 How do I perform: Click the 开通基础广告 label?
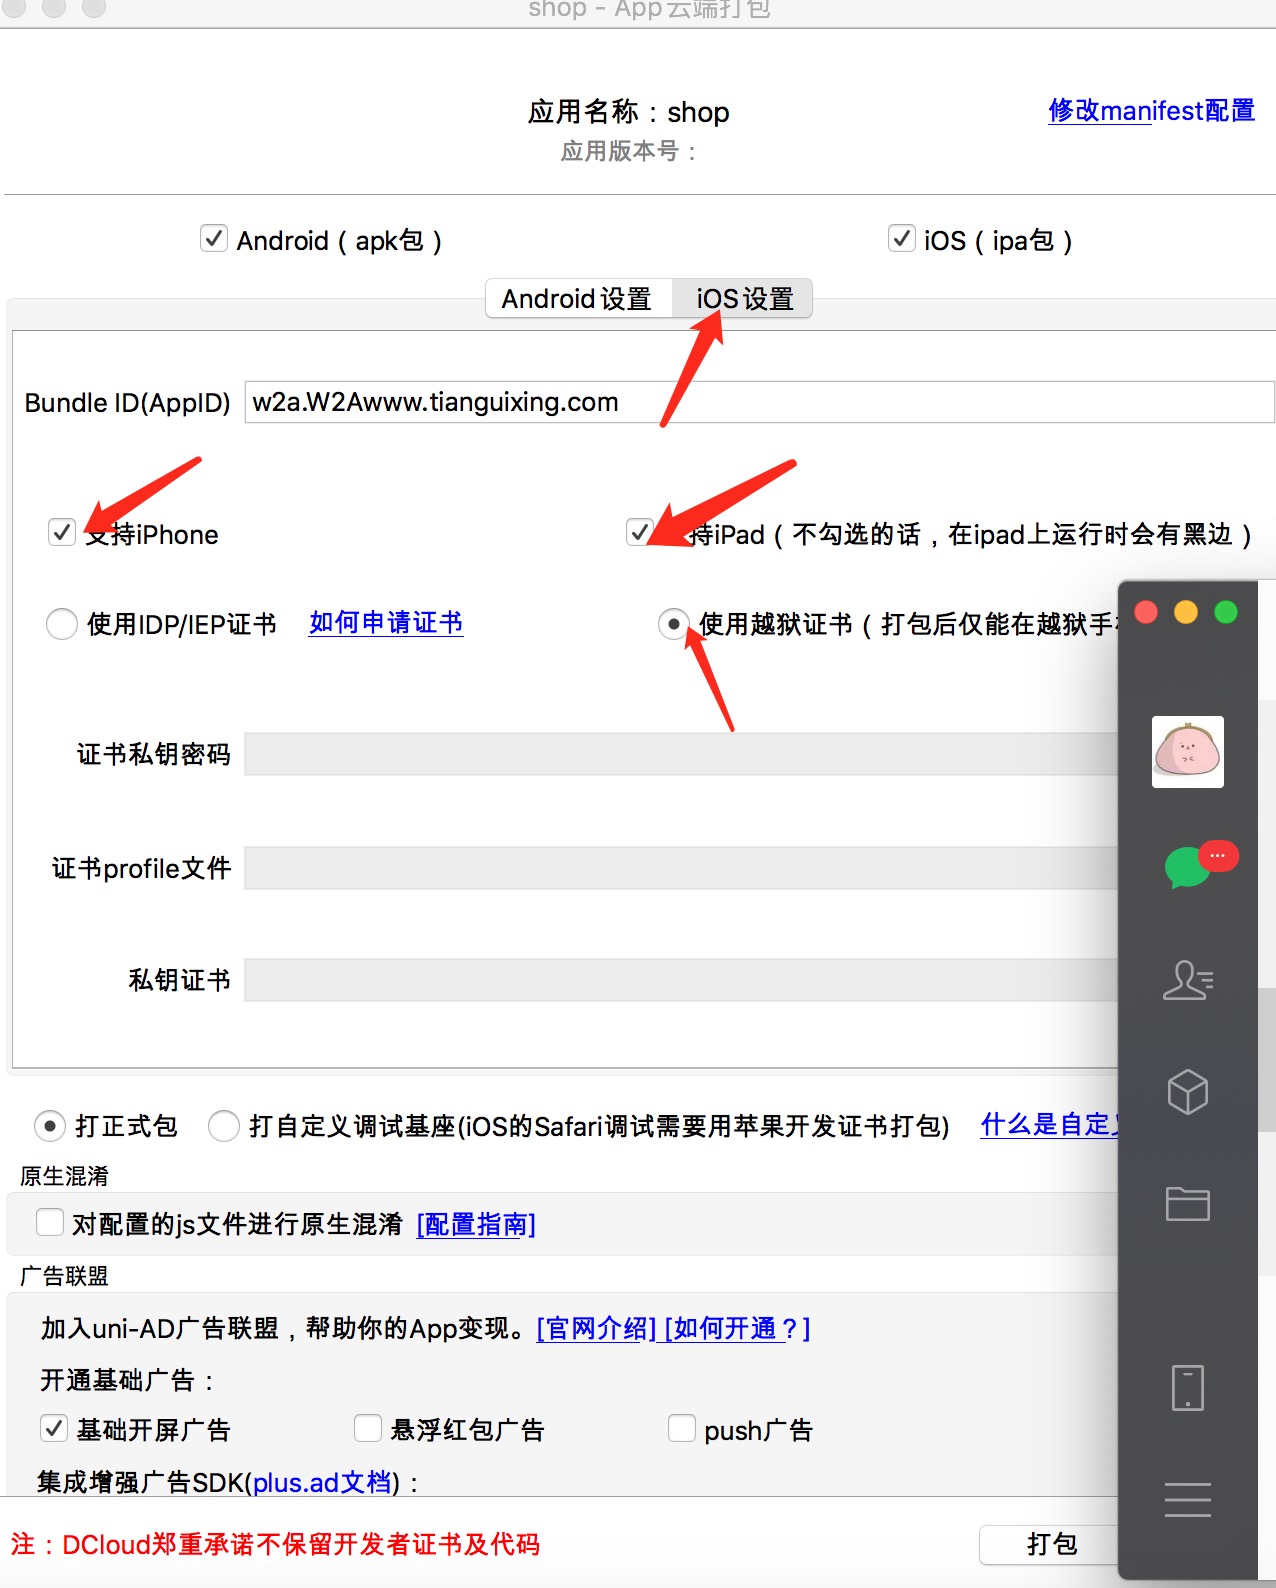[x=127, y=1381]
